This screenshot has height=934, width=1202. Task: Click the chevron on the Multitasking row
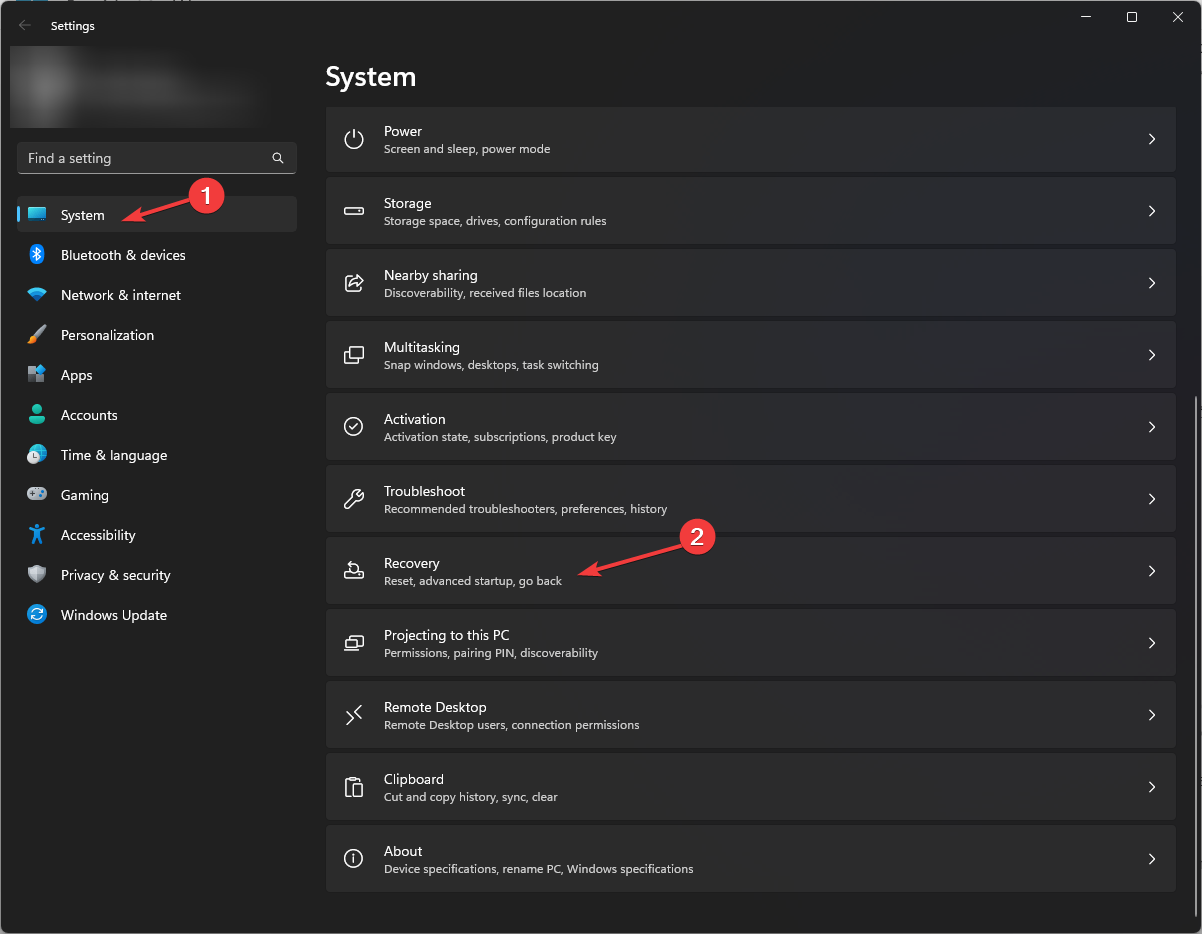point(1152,355)
